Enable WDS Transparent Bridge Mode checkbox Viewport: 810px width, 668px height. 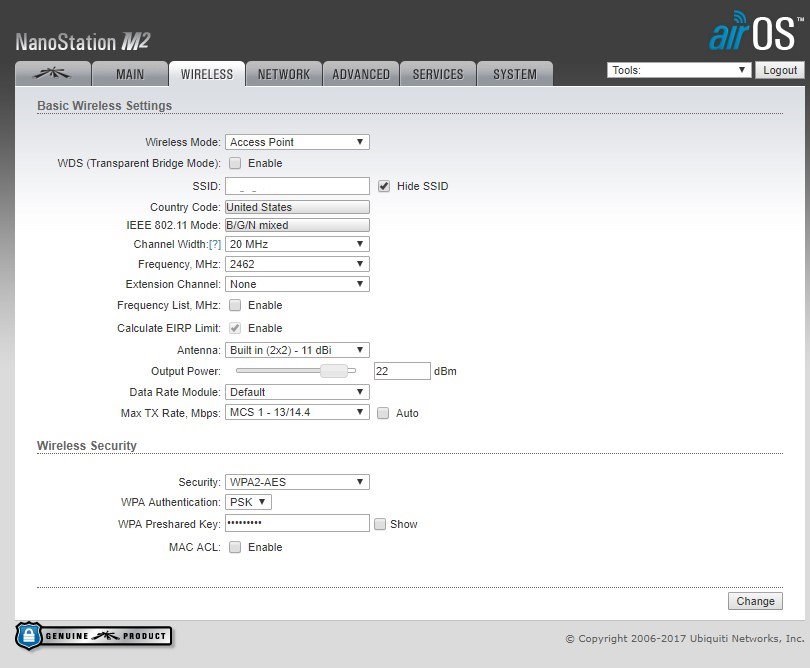click(x=235, y=163)
